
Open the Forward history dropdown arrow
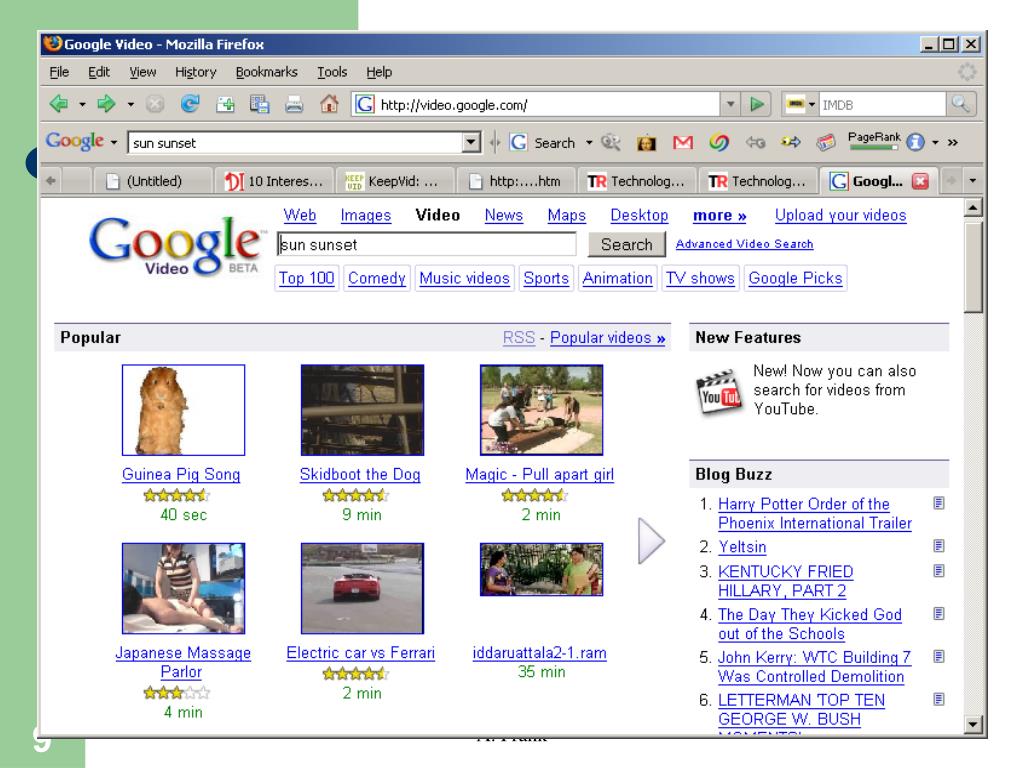(131, 104)
